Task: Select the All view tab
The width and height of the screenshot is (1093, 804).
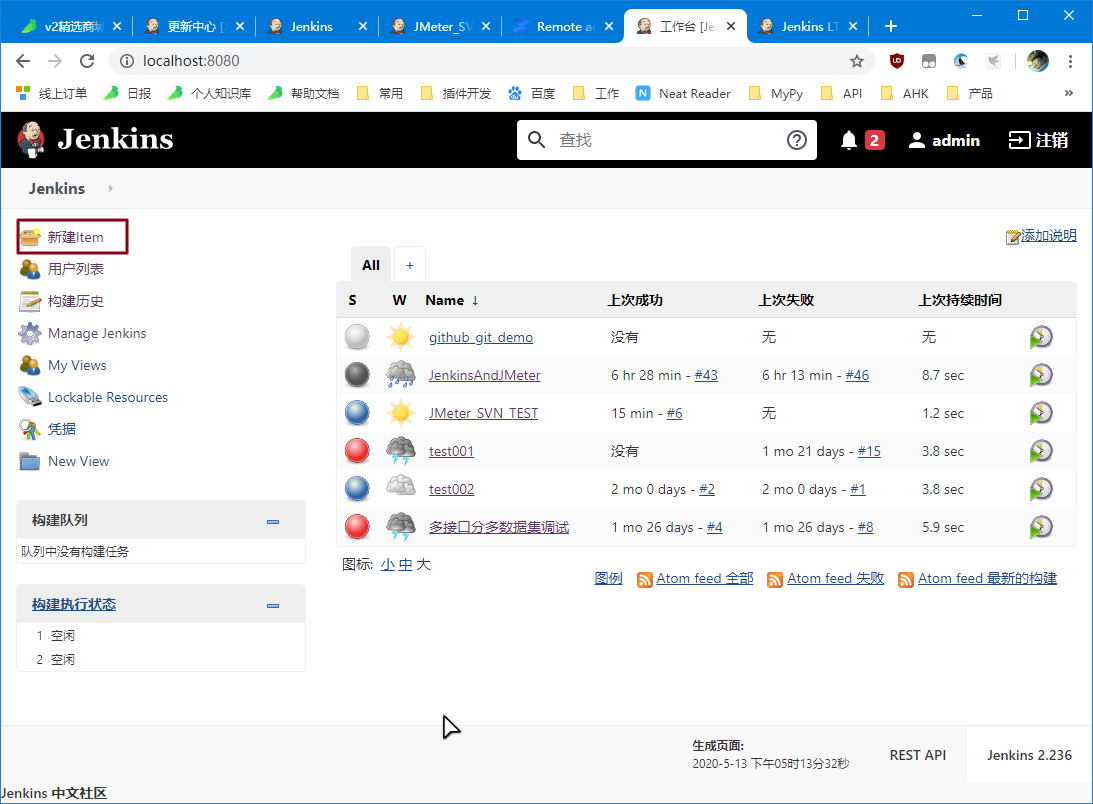Action: click(x=371, y=265)
